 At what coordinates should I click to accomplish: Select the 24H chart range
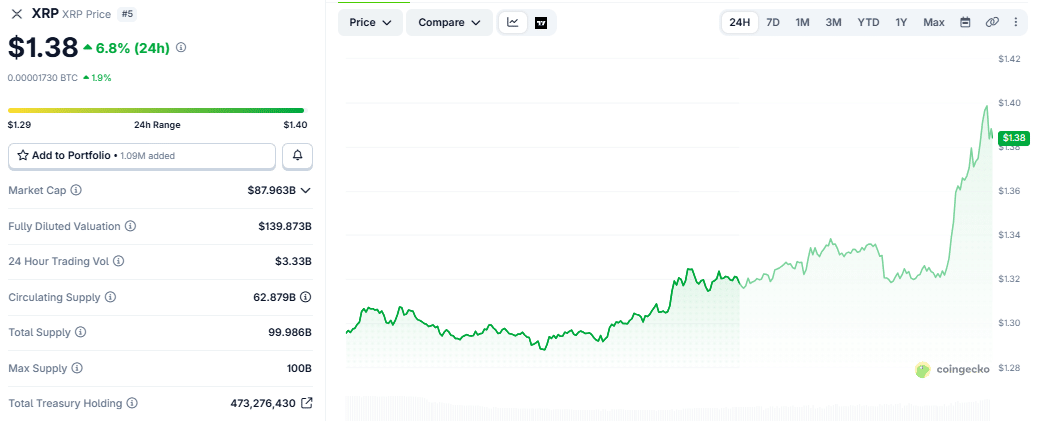[x=739, y=23]
